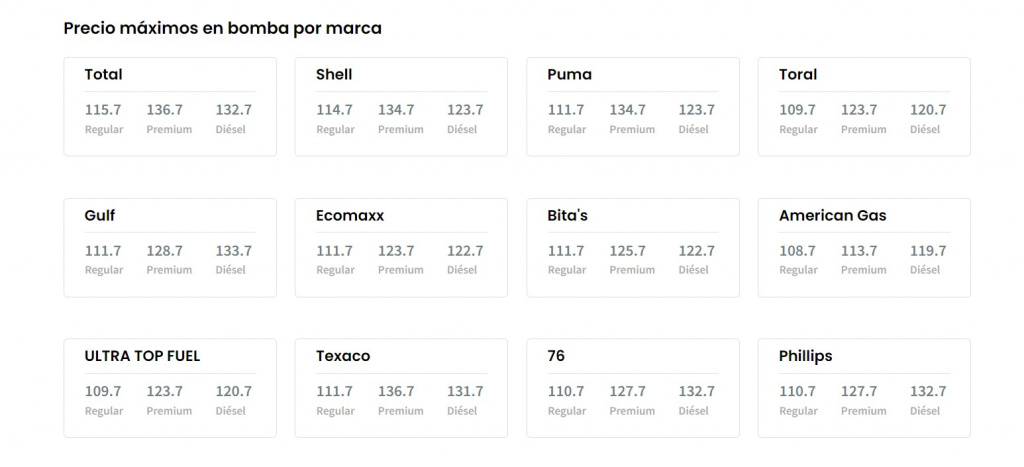Click the "Precio máximos en bomba por marca" heading
The image size is (1024, 467).
[x=222, y=28]
